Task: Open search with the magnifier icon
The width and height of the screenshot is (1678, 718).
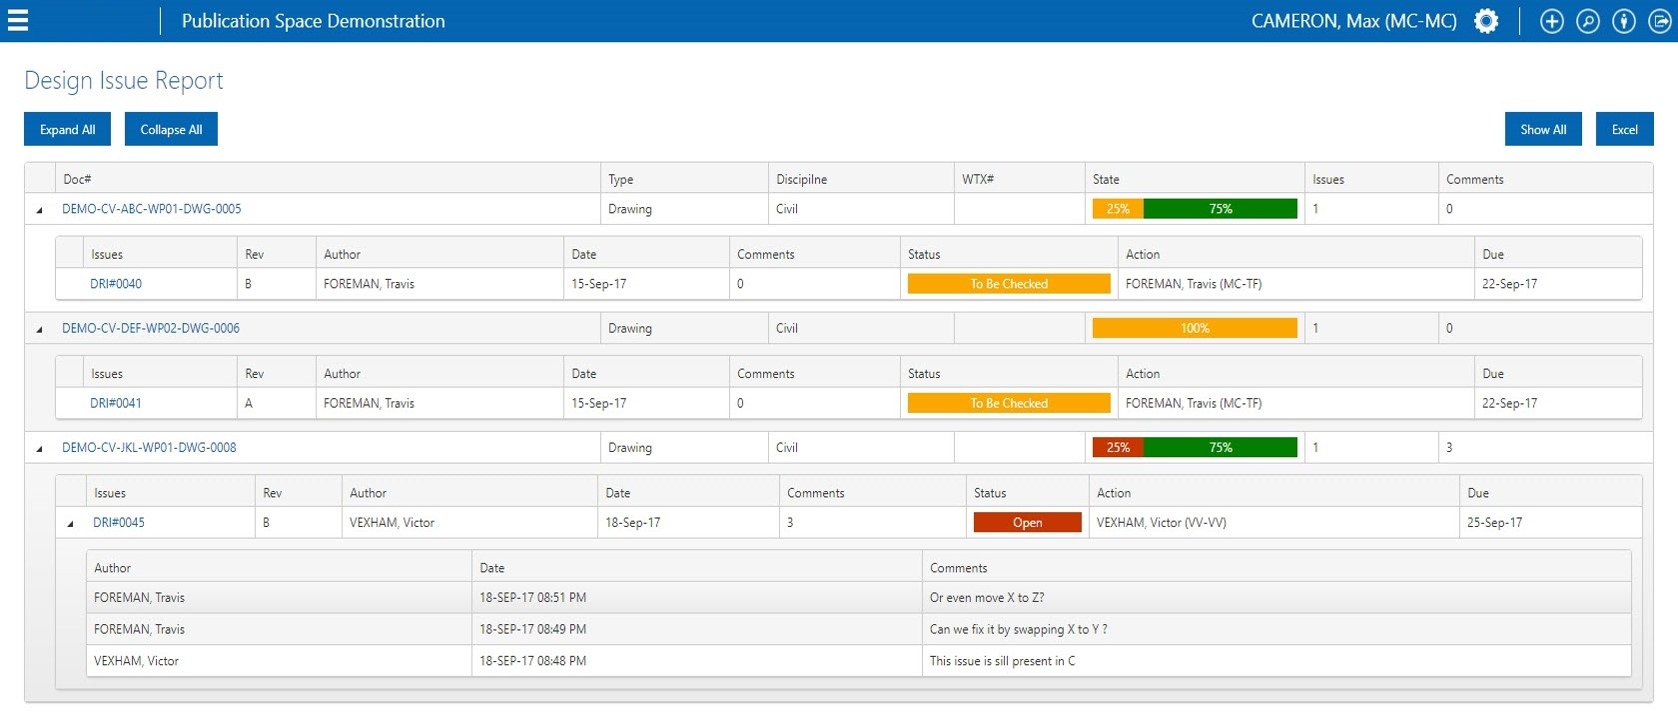Action: [1588, 21]
